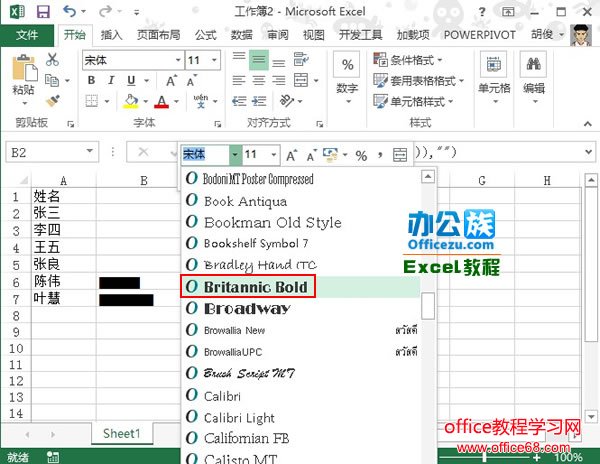The height and width of the screenshot is (464, 600).
Task: Click the text Orientation icon
Action: (x=286, y=101)
